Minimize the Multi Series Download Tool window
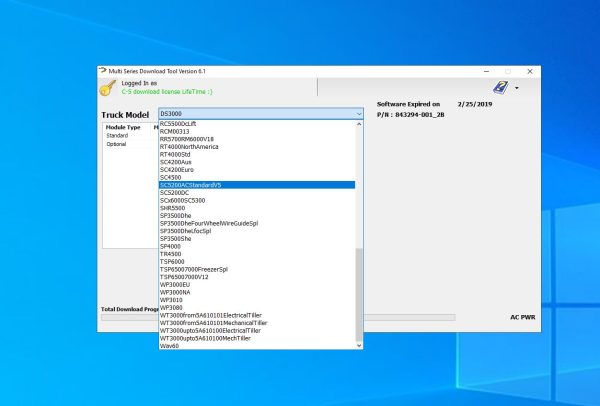Screen dimensions: 600x406 pyautogui.click(x=486, y=71)
